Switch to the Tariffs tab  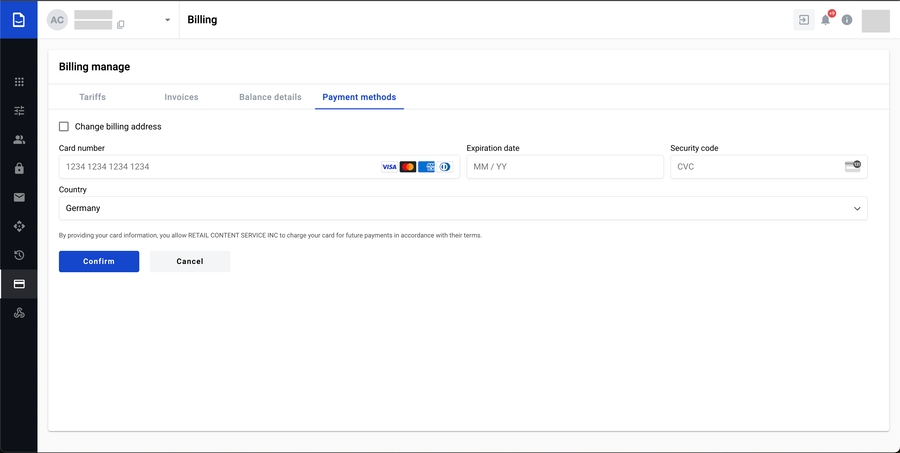click(92, 97)
